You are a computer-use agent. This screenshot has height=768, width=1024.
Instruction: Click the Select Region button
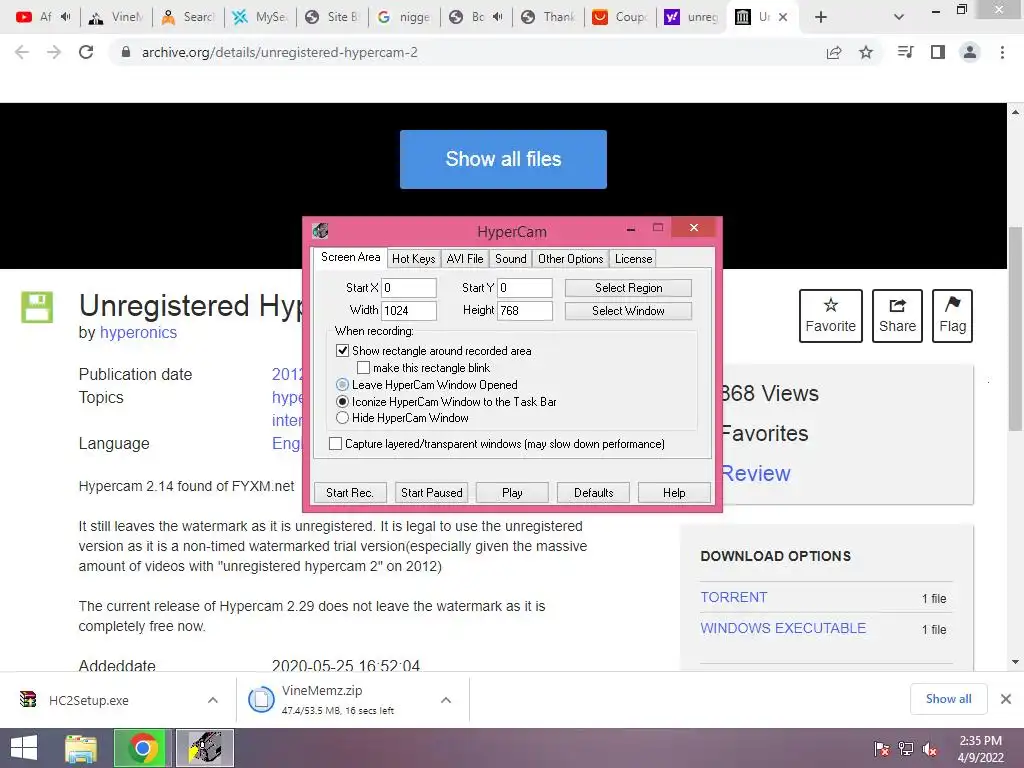click(628, 288)
